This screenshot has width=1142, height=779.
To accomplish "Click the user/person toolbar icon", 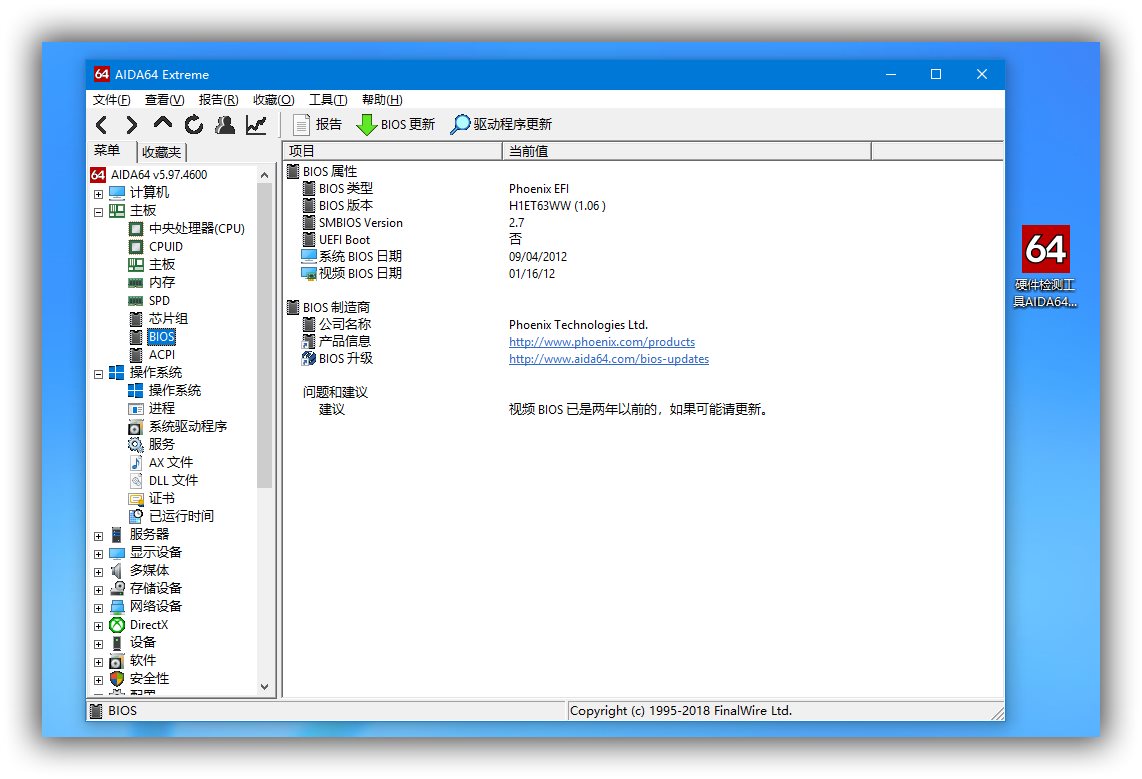I will [225, 124].
